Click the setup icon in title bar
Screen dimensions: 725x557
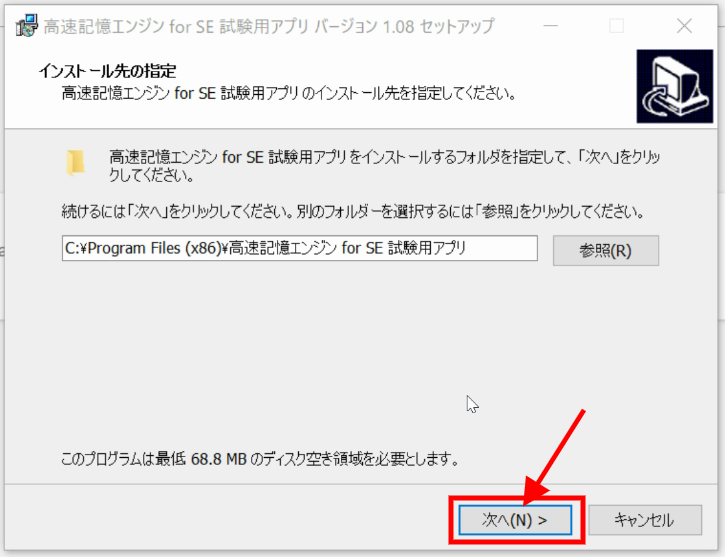tap(26, 26)
